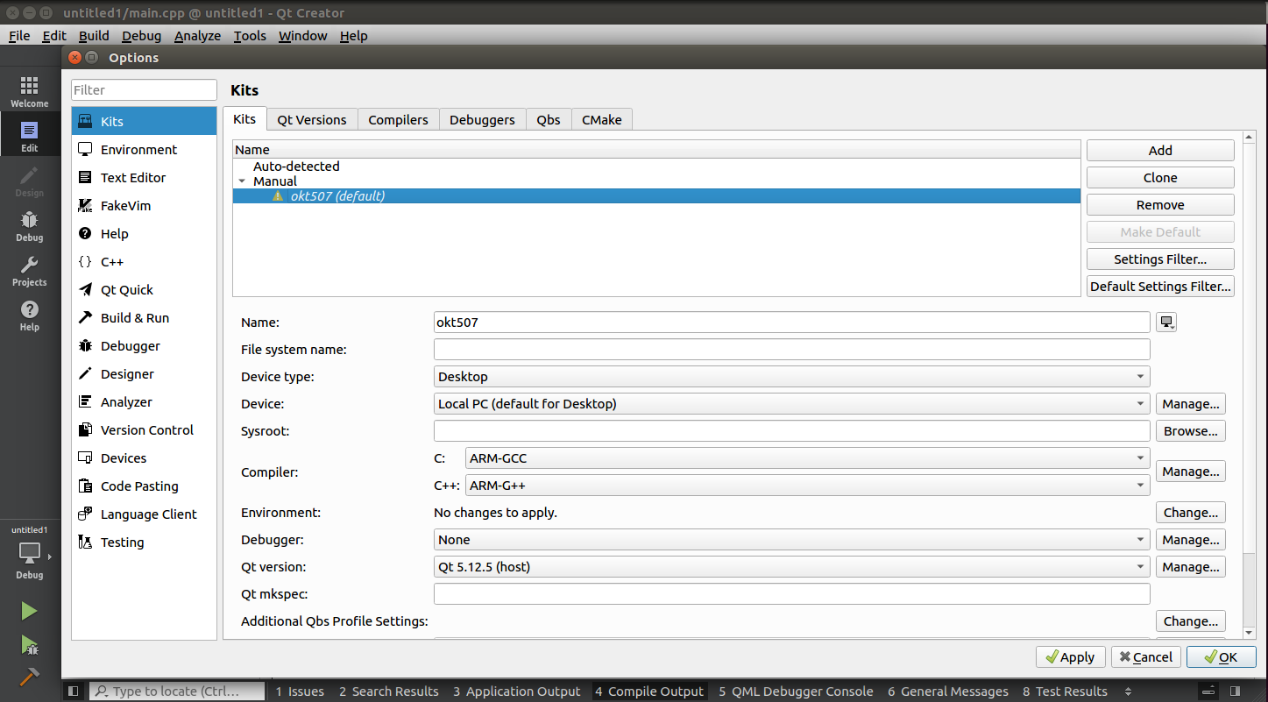Viewport: 1268px width, 702px height.
Task: Click the Welcome mode icon
Action: [x=29, y=91]
